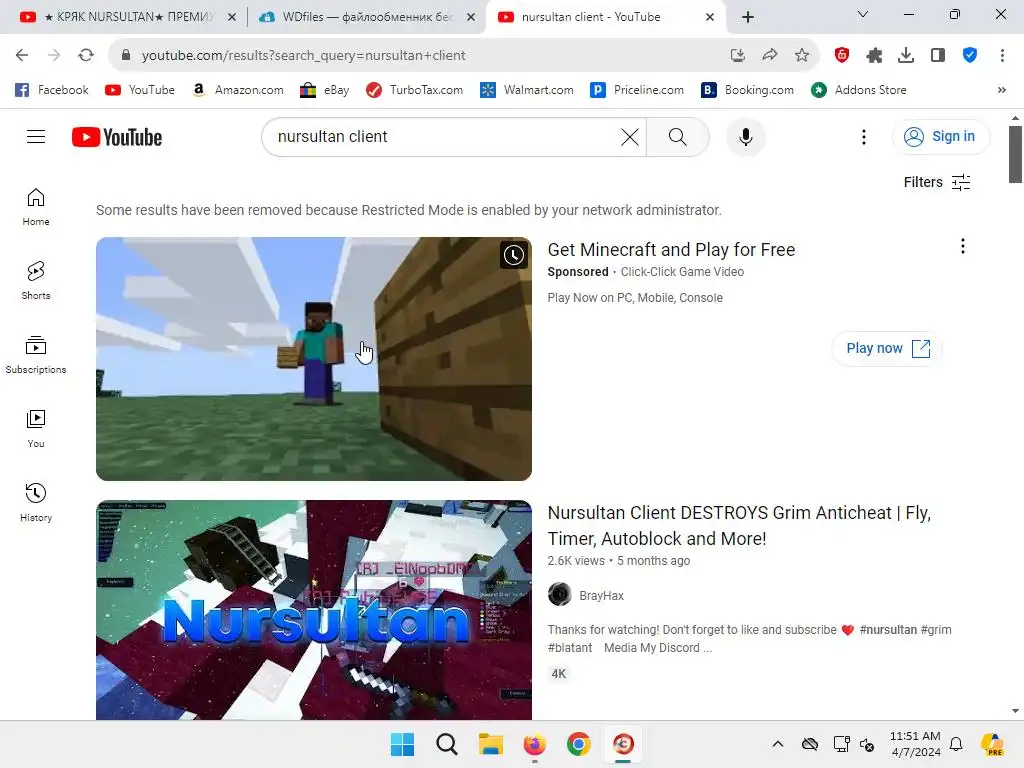The height and width of the screenshot is (768, 1024).
Task: Go to Home in sidebar
Action: [36, 207]
